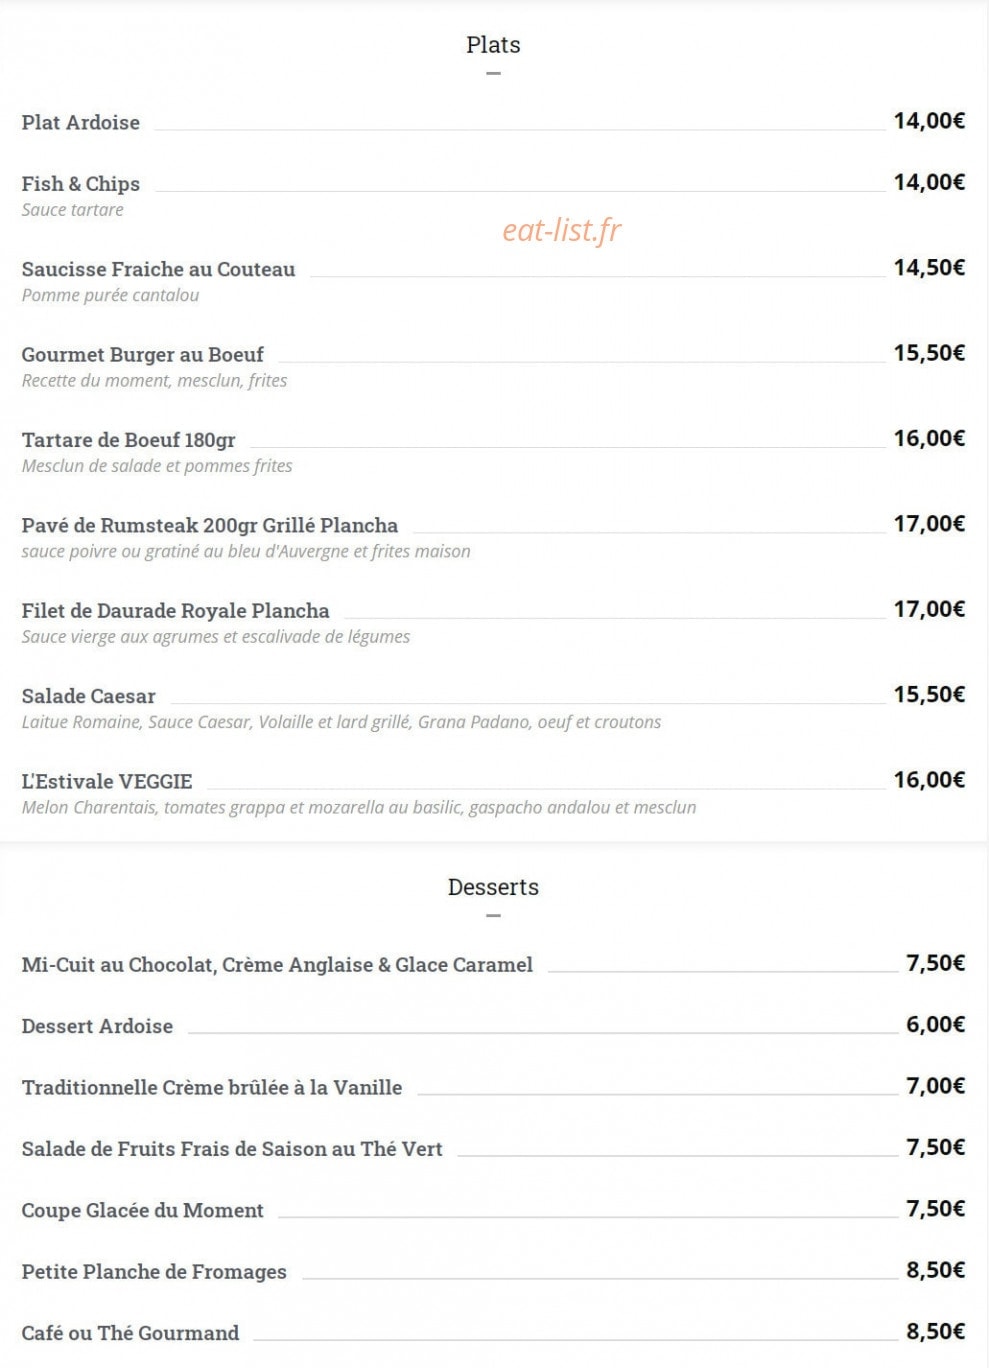
Task: Click the Fish & Chips dish name
Action: (x=81, y=184)
